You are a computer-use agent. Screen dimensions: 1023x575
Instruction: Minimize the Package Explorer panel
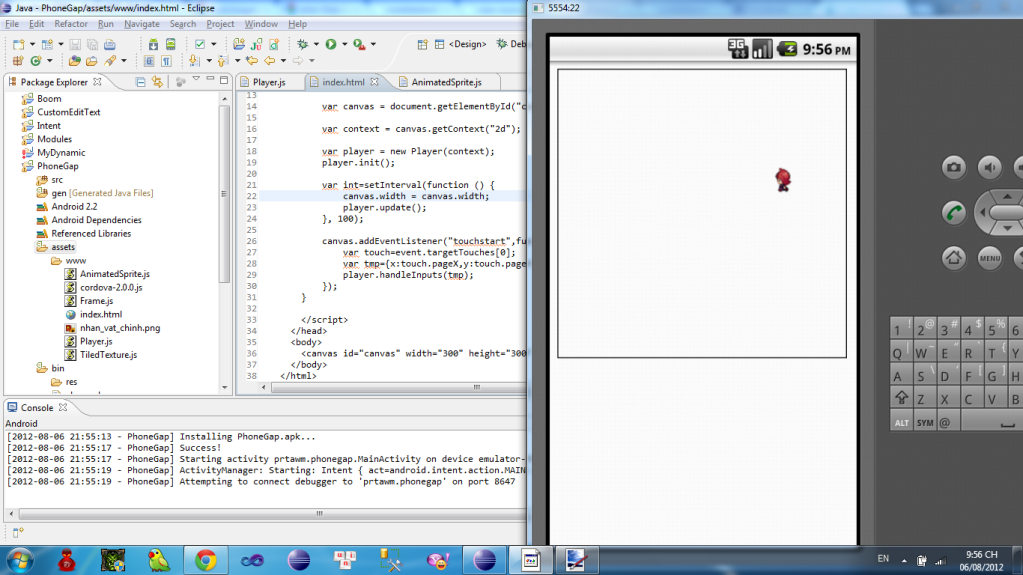[x=210, y=80]
